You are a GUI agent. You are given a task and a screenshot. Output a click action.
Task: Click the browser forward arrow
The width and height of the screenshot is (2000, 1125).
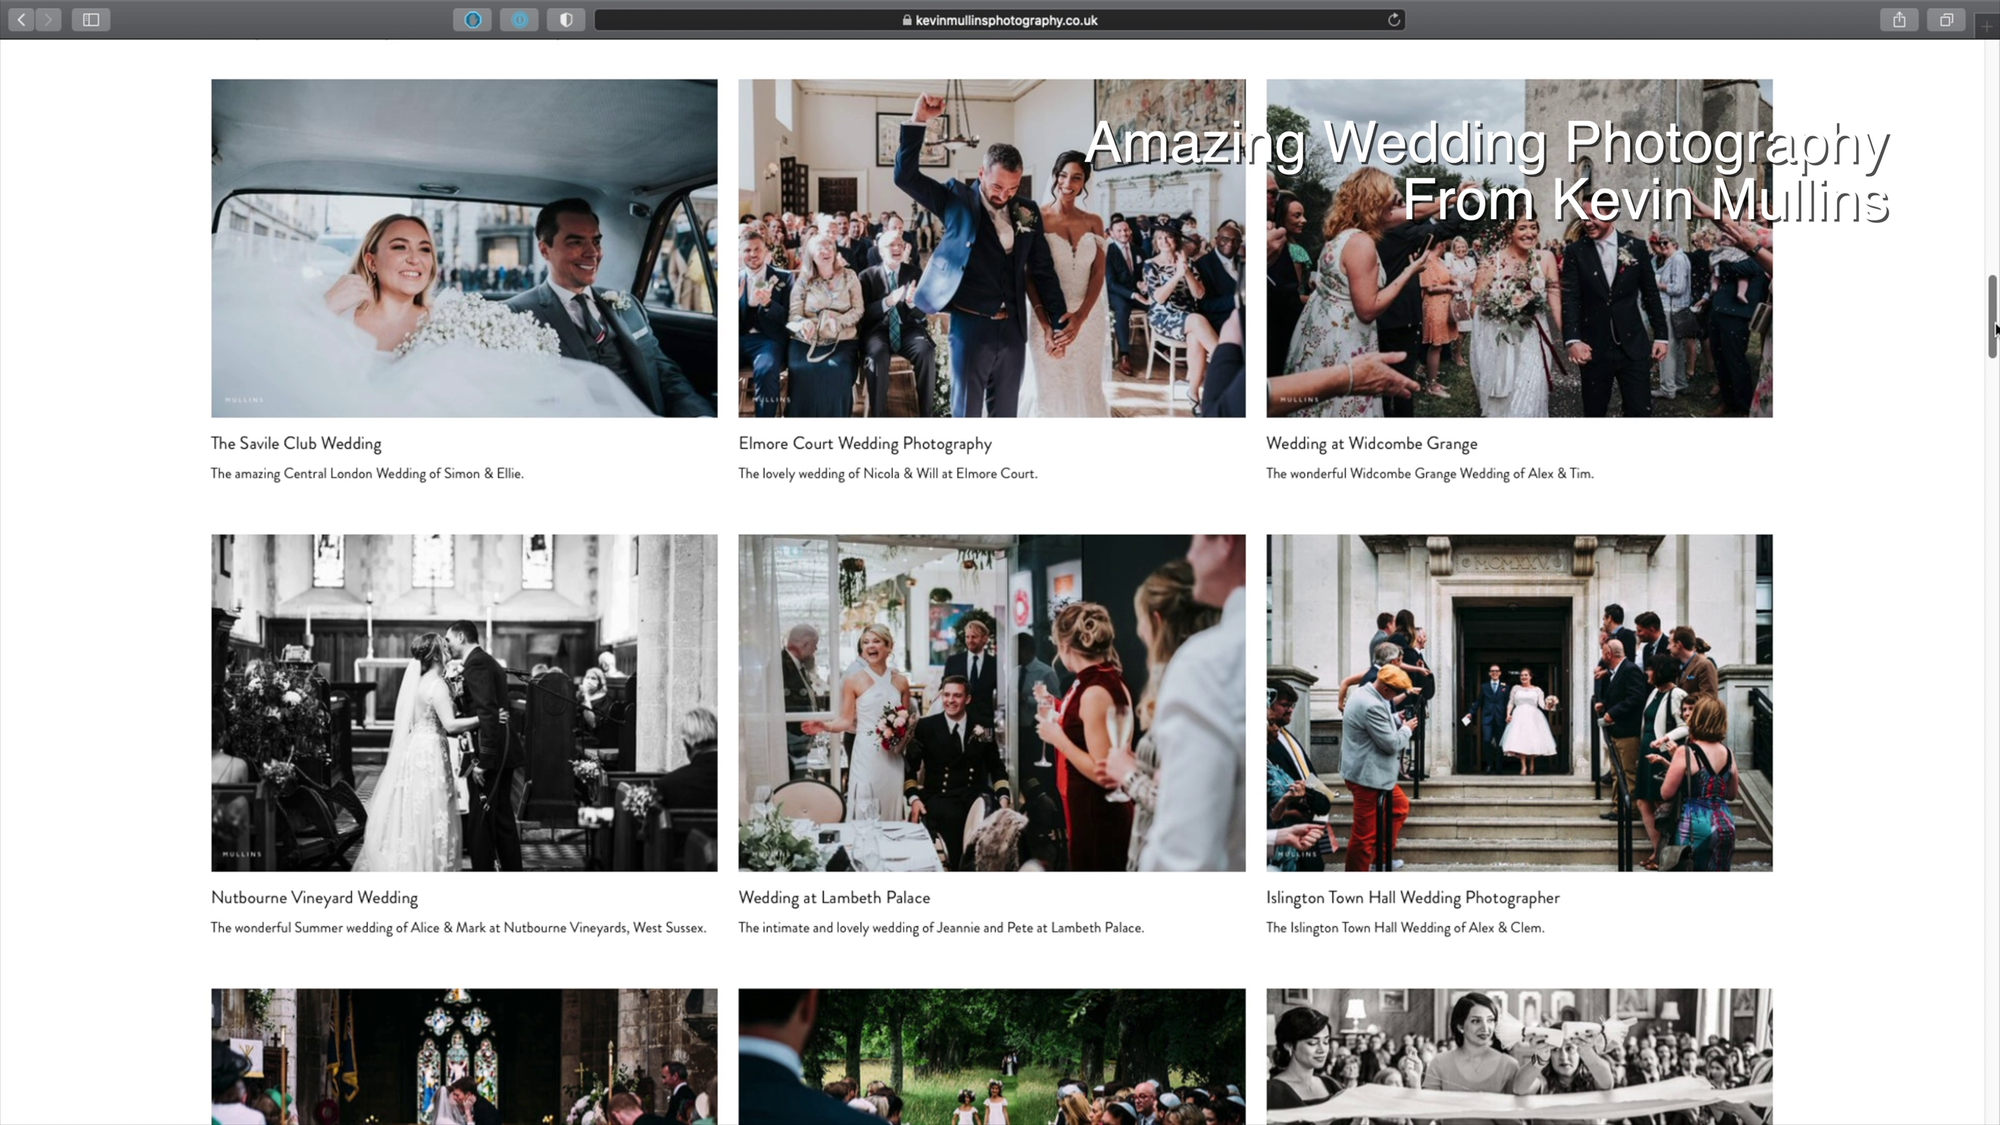[x=48, y=19]
